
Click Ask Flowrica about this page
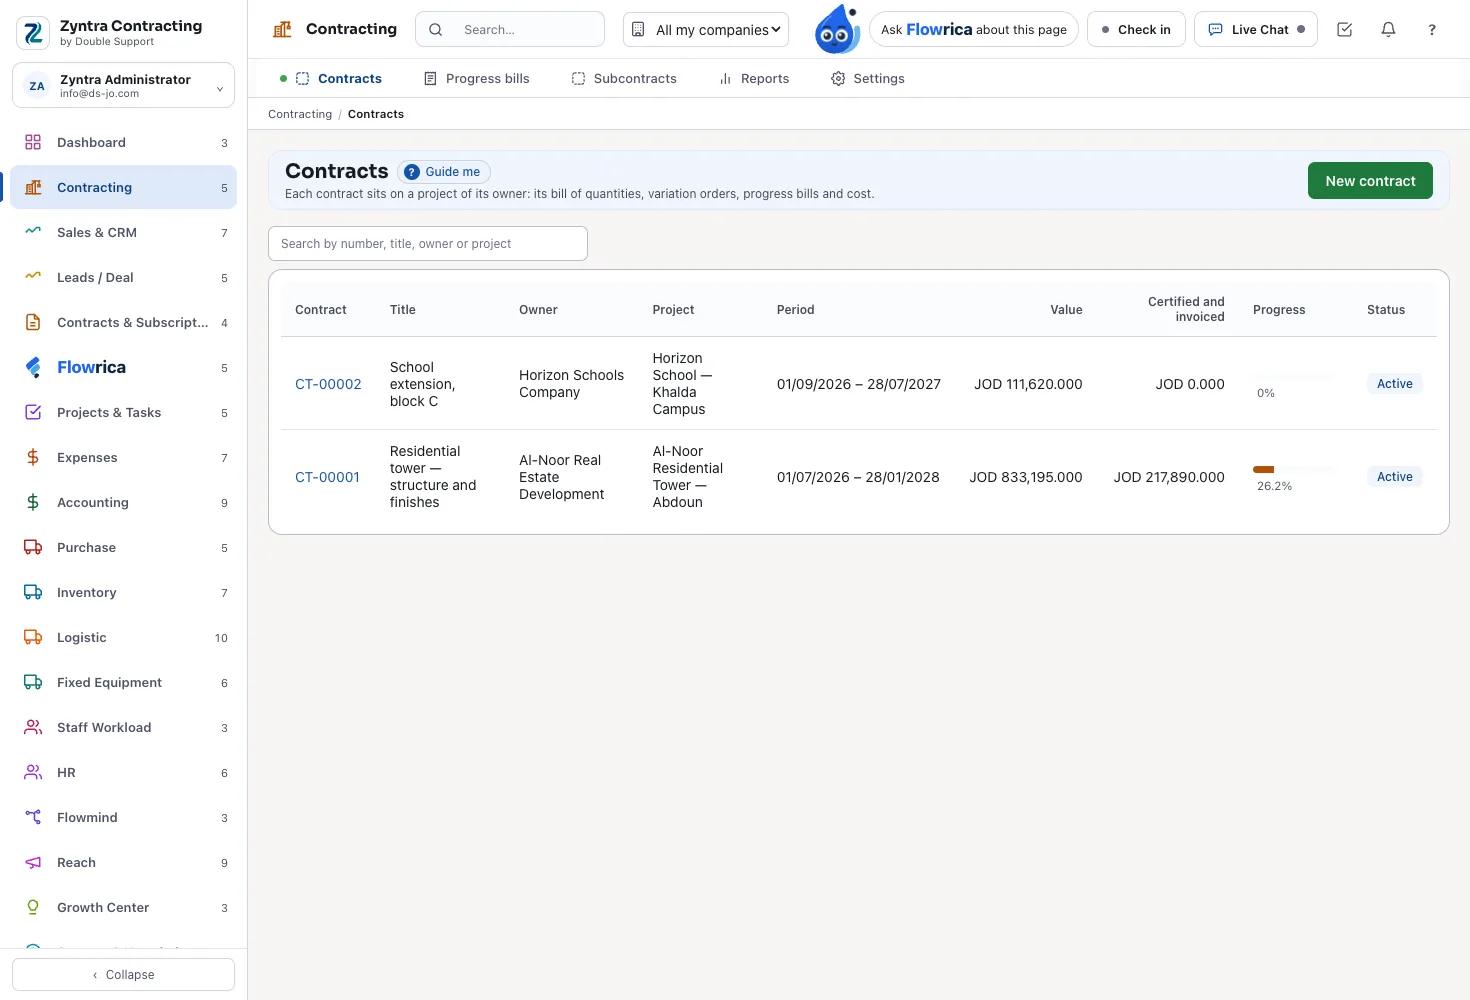(x=974, y=30)
